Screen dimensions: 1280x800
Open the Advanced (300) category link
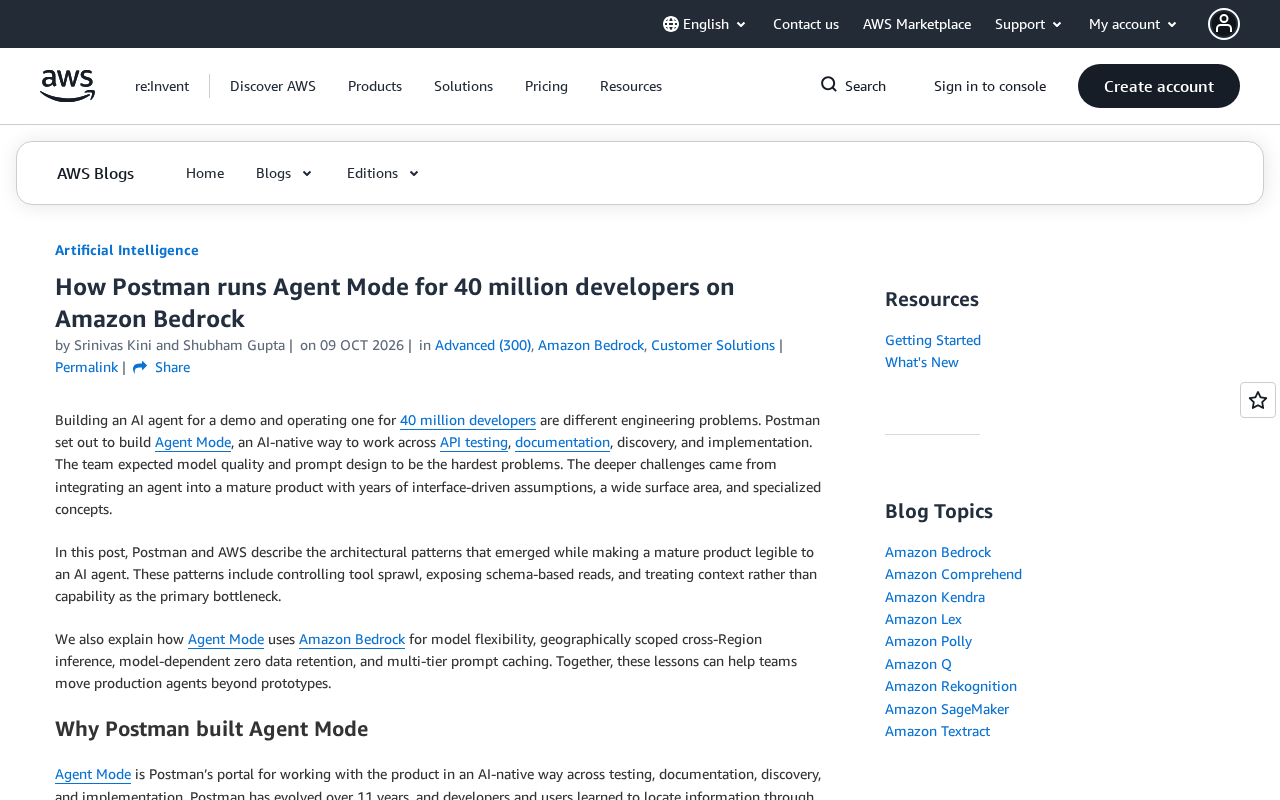coord(483,345)
